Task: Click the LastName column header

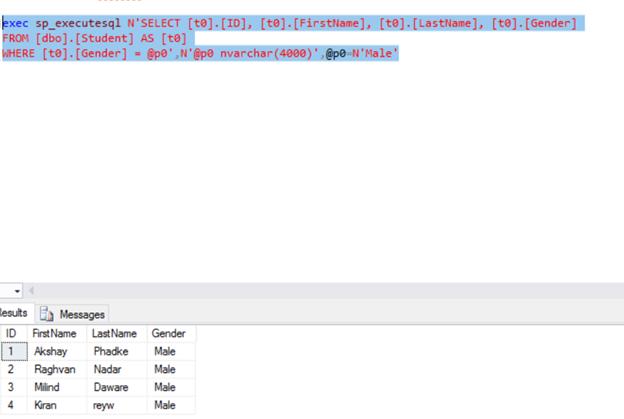Action: (x=117, y=333)
